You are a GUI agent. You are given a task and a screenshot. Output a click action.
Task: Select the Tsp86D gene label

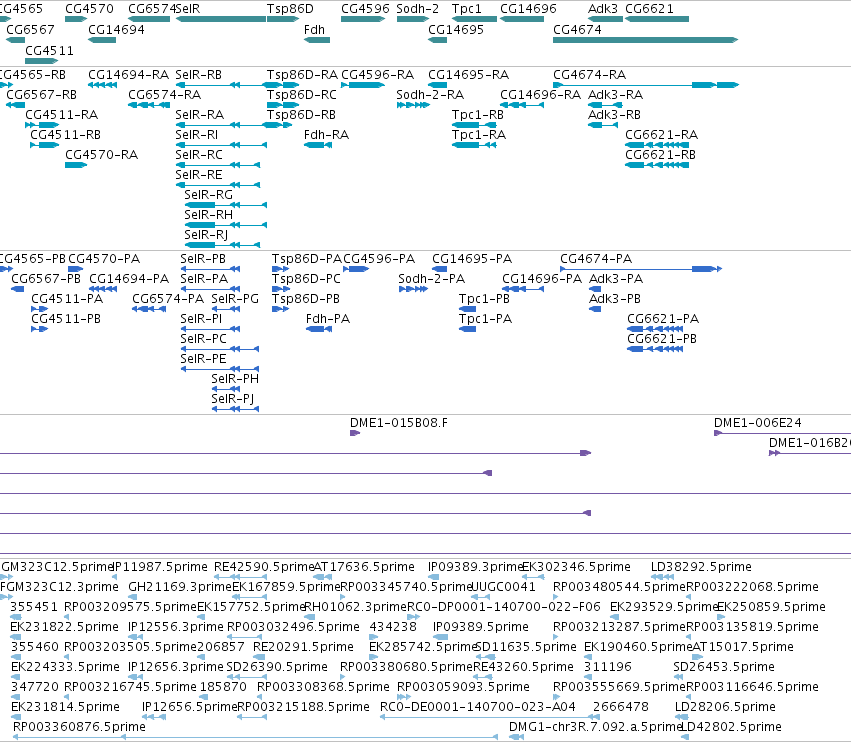[x=290, y=9]
